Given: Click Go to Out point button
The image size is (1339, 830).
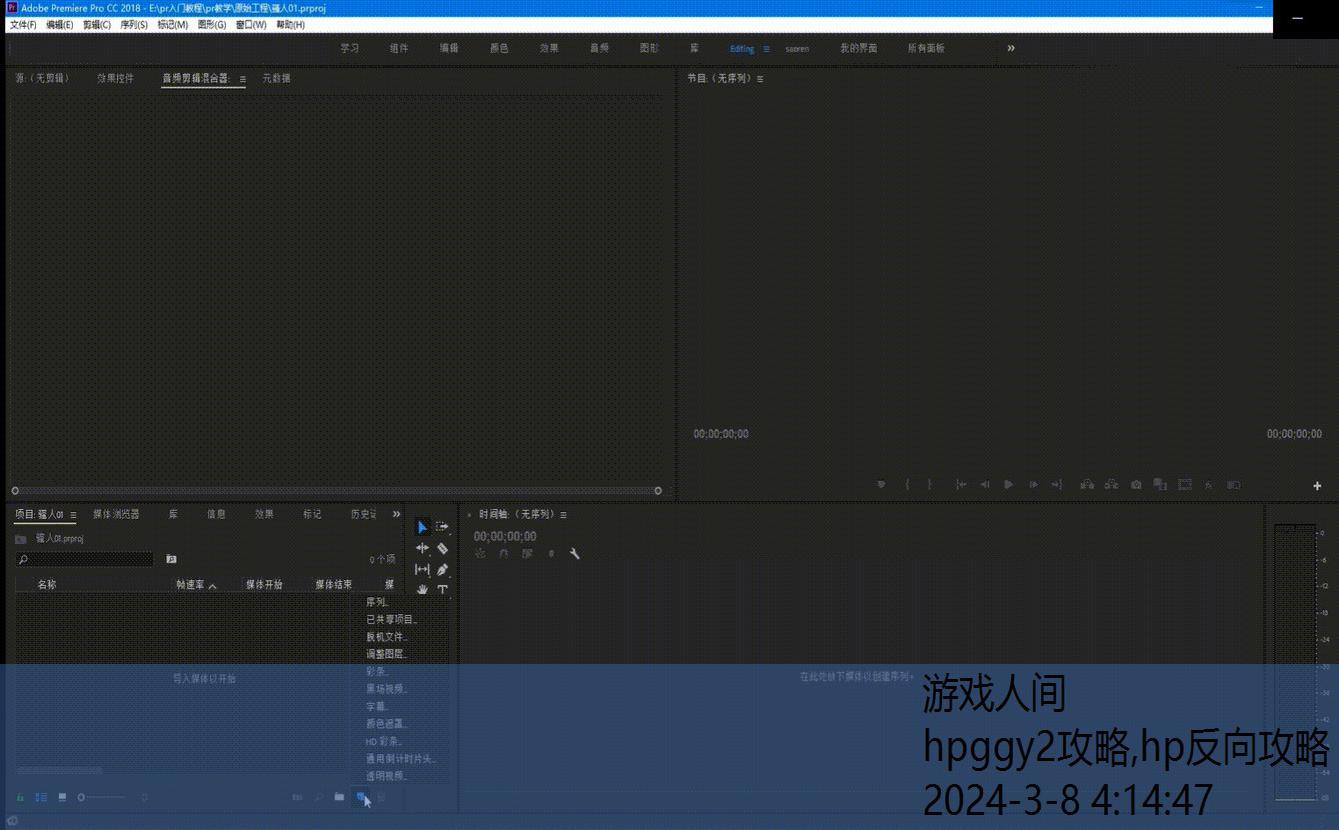Looking at the screenshot, I should pyautogui.click(x=1057, y=484).
